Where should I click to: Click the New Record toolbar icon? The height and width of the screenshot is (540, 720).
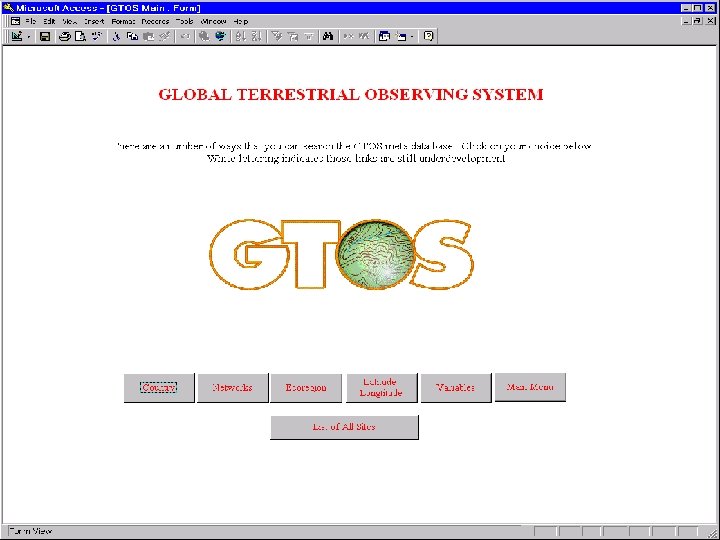click(x=348, y=36)
